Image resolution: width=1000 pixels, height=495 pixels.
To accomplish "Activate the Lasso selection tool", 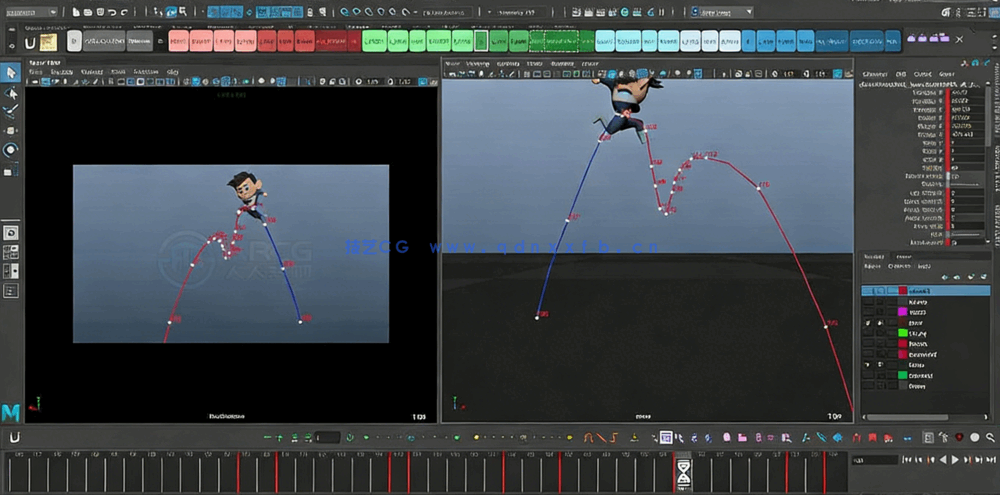I will [x=11, y=93].
